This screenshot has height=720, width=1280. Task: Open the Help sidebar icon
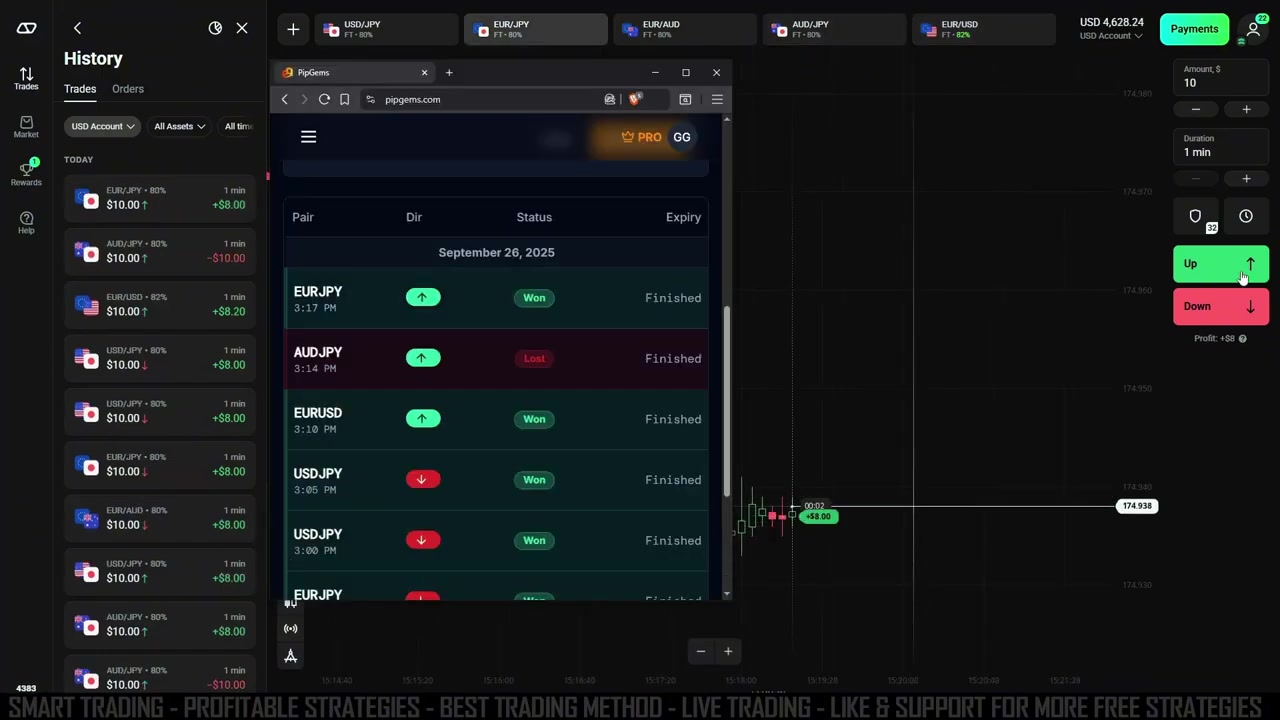point(26,222)
